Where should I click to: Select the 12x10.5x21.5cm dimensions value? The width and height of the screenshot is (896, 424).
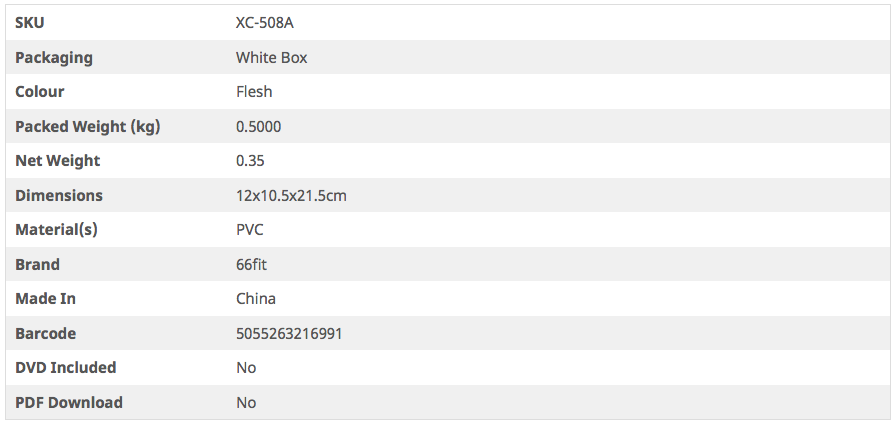[291, 196]
